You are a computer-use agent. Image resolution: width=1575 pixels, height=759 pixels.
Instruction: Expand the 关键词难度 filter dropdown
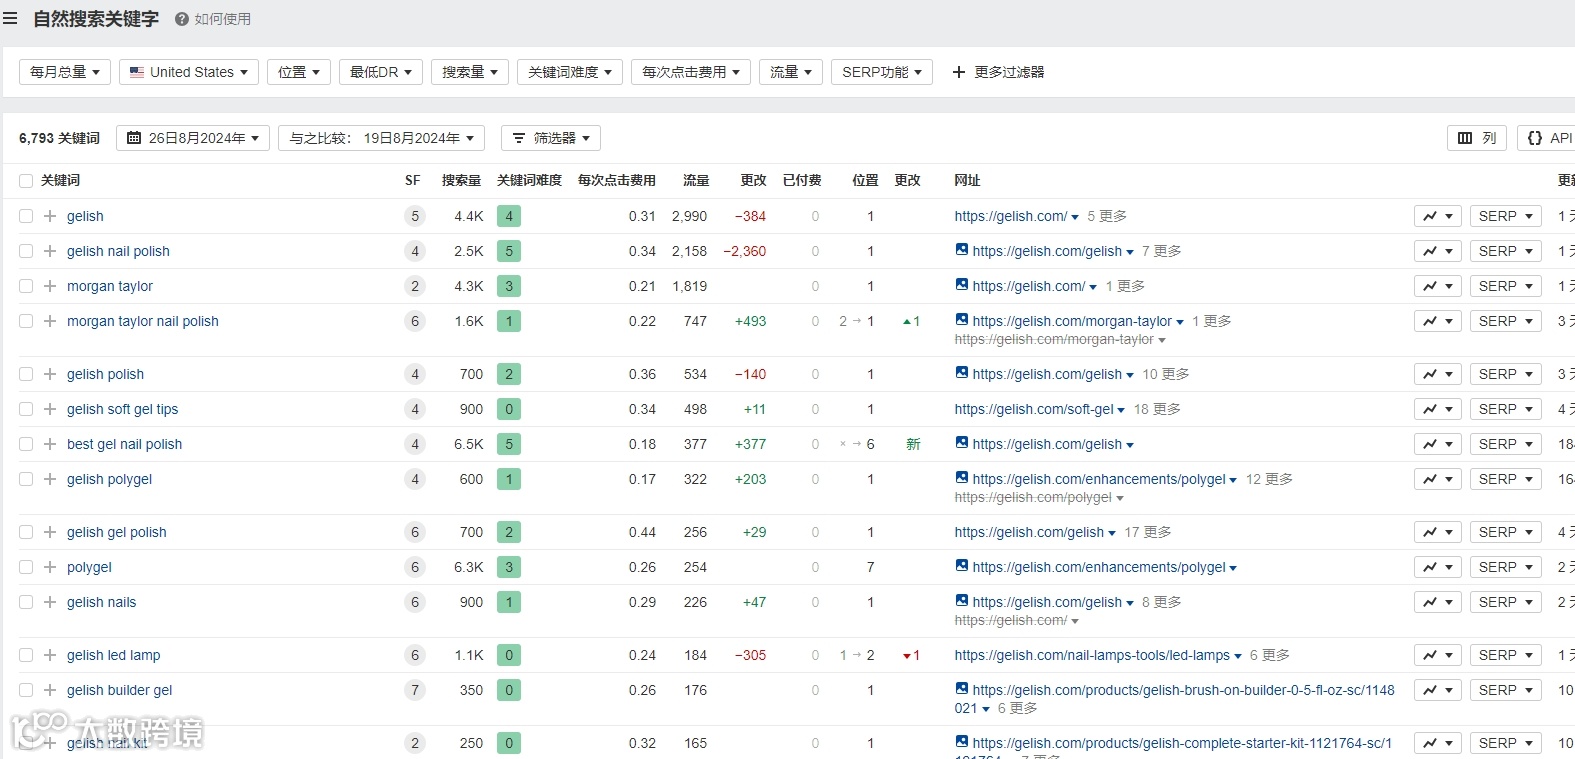570,72
